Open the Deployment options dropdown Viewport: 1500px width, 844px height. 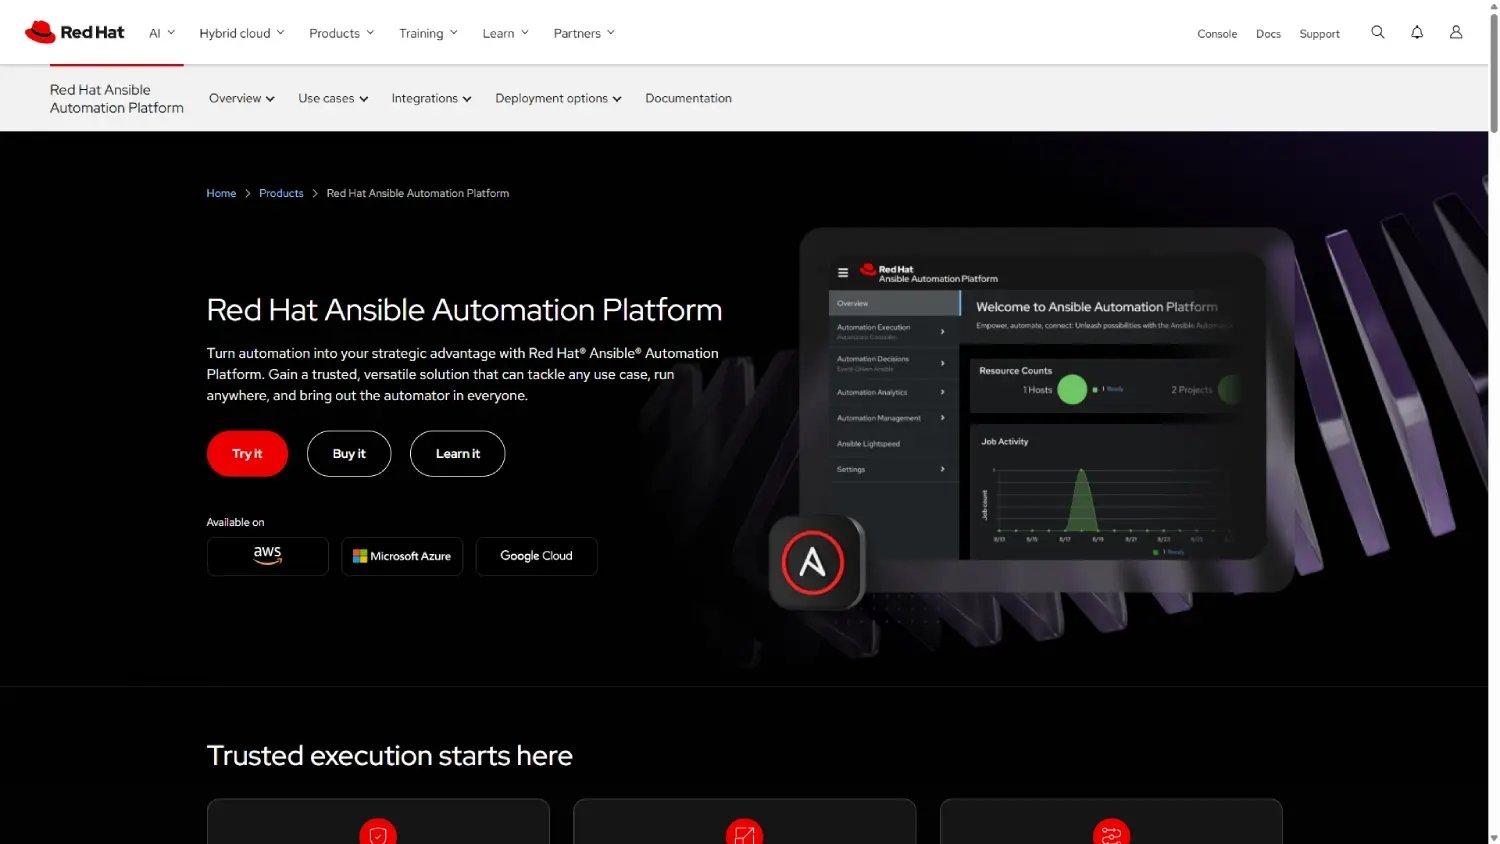[558, 98]
